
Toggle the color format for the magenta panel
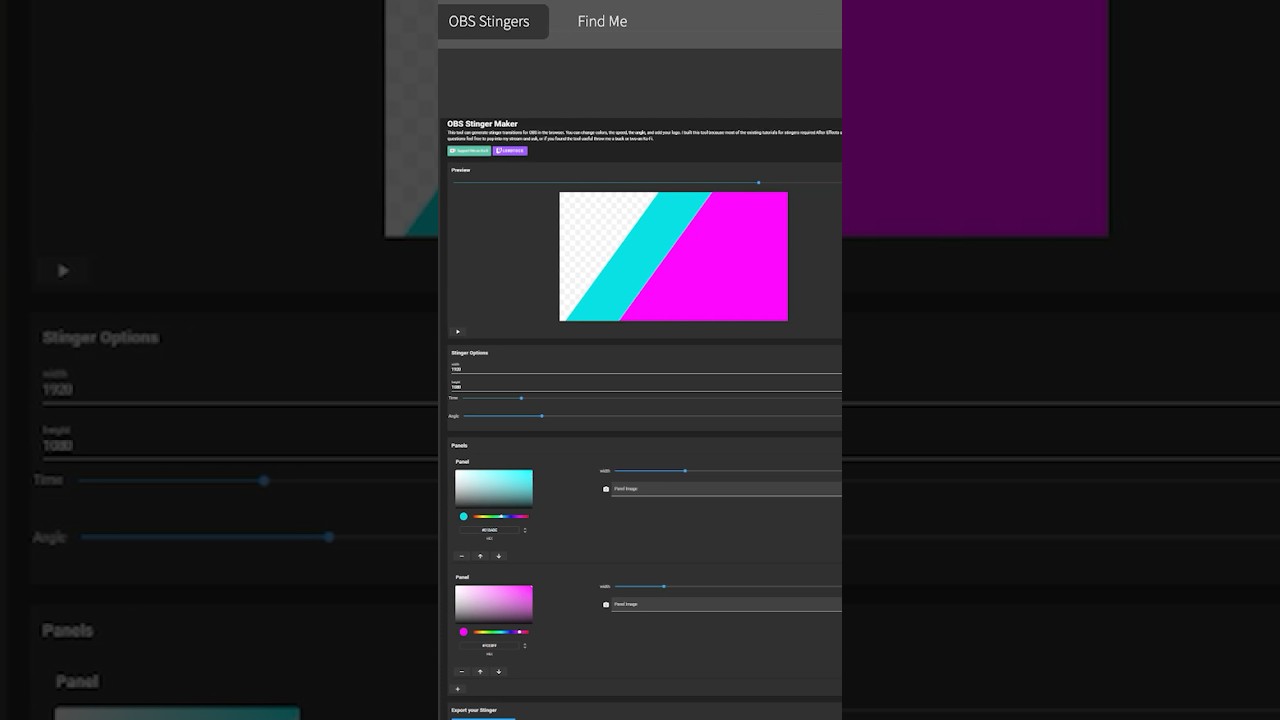[x=525, y=646]
